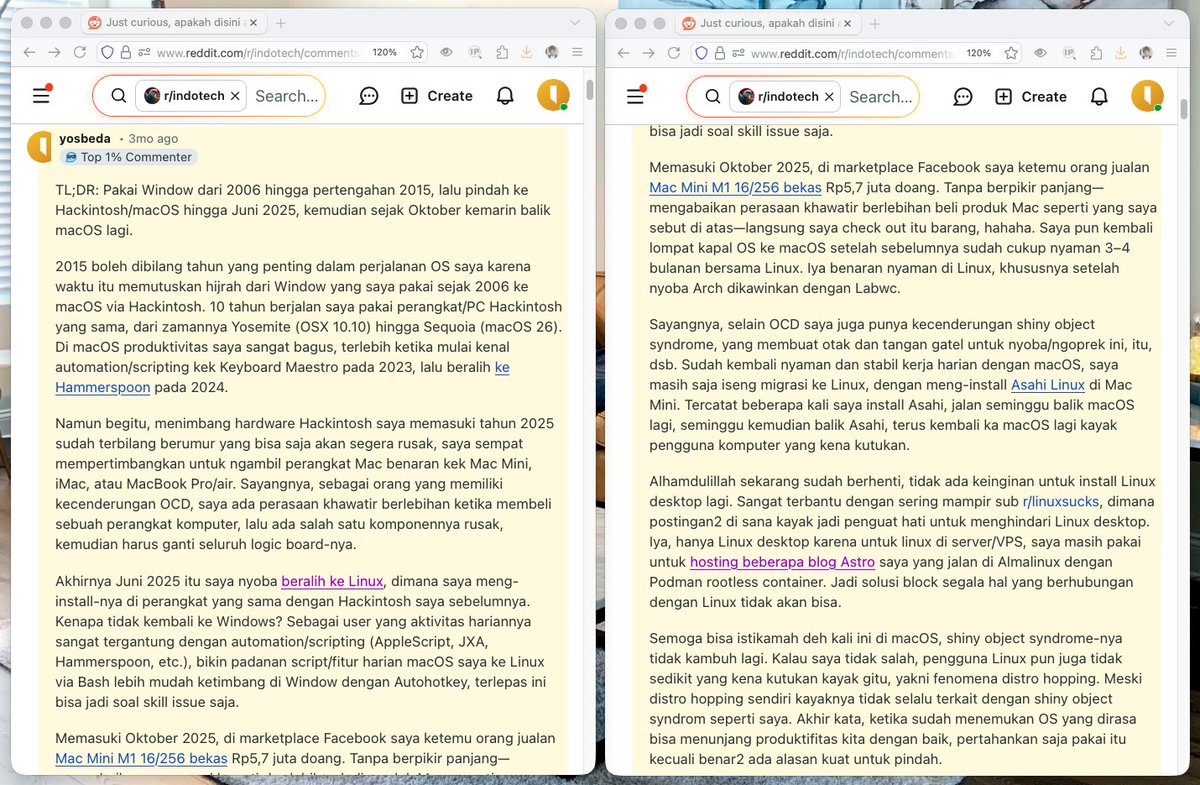Open 'Mac Mini M1 16/256 bekas' link in right window

coord(735,186)
